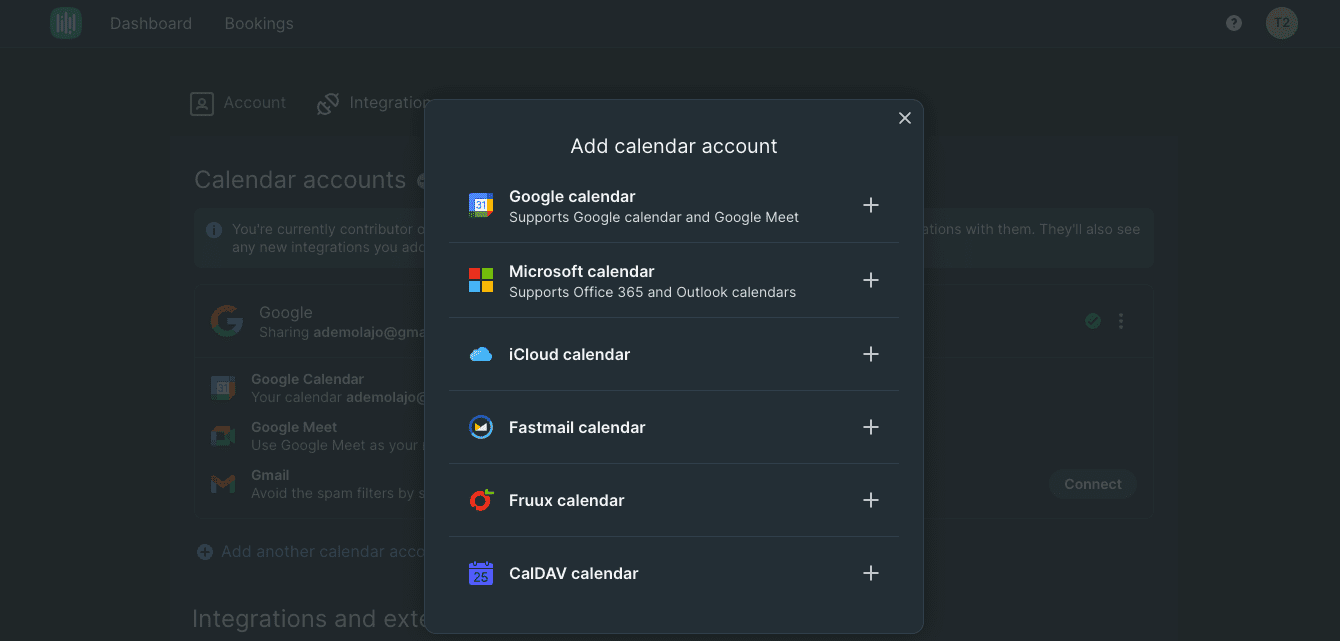
Task: Open Google account three-dot options menu
Action: 1121,321
